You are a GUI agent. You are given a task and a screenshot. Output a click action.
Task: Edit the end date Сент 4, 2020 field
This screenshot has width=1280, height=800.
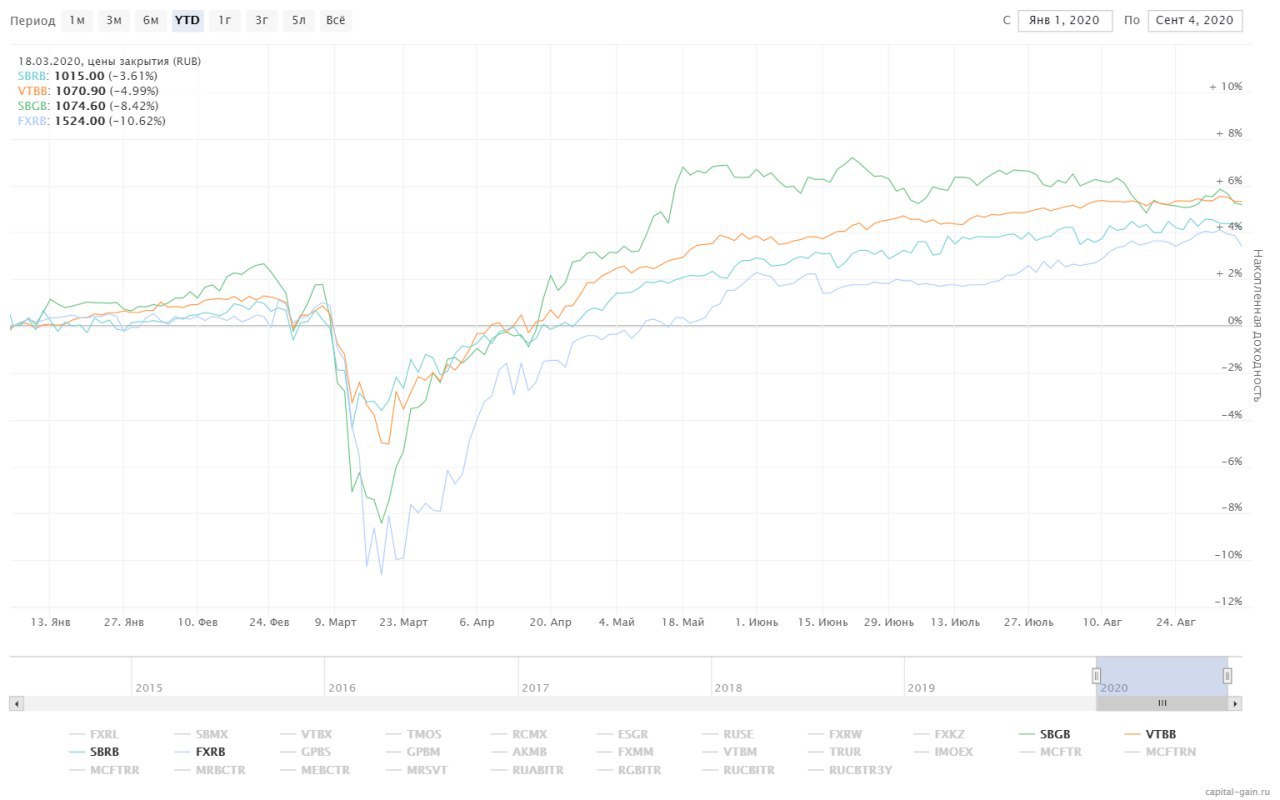[x=1196, y=20]
